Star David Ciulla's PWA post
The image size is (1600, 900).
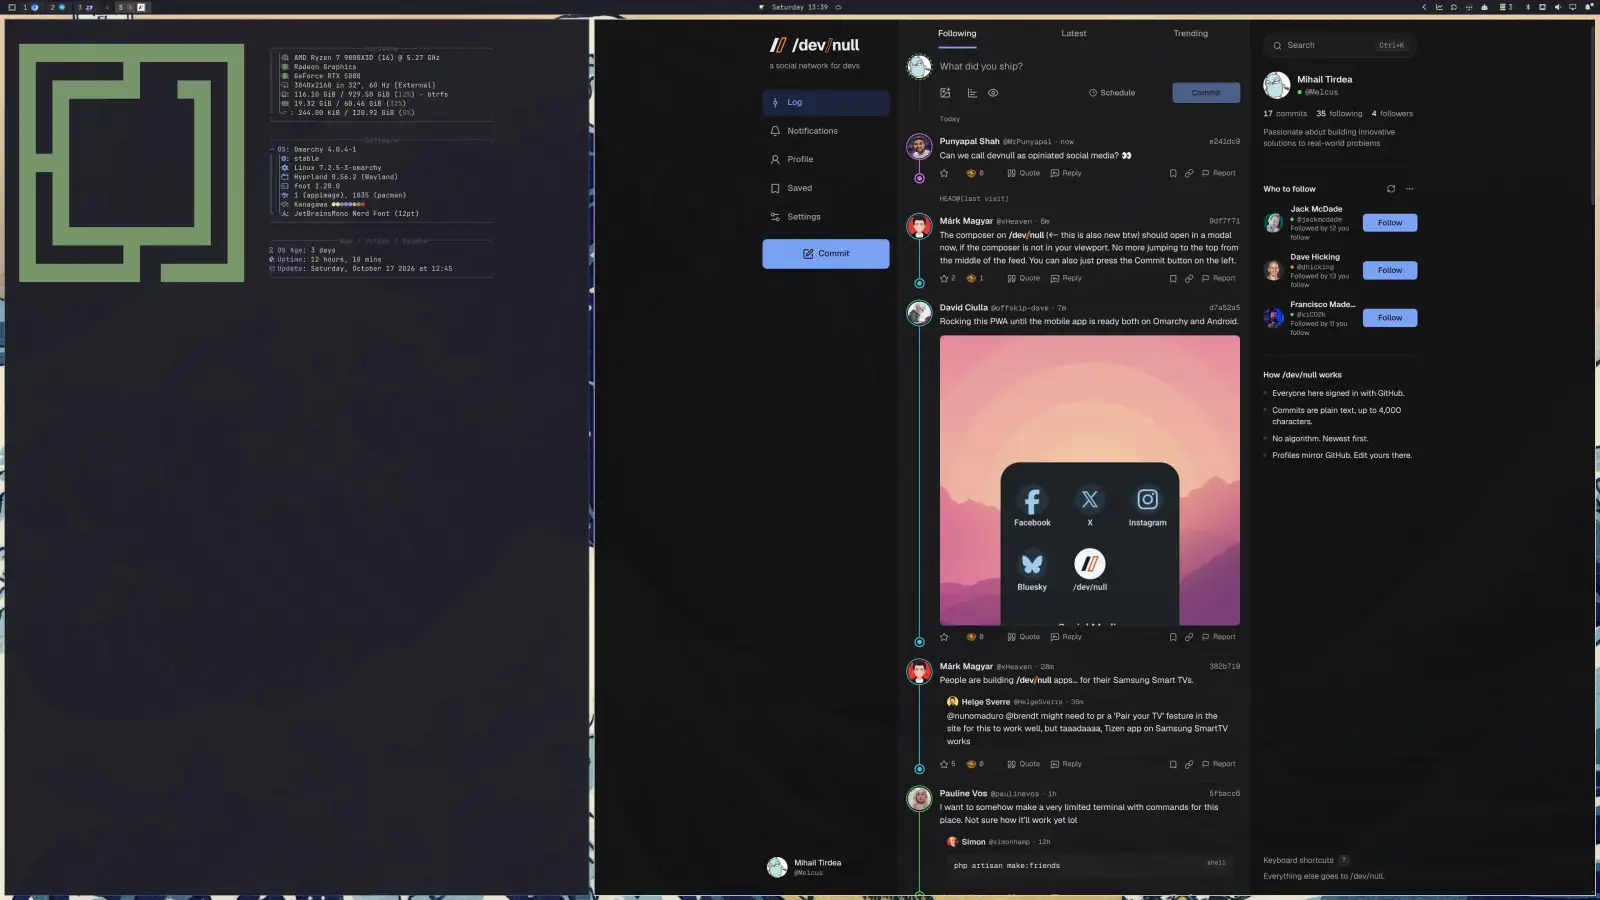click(x=944, y=637)
